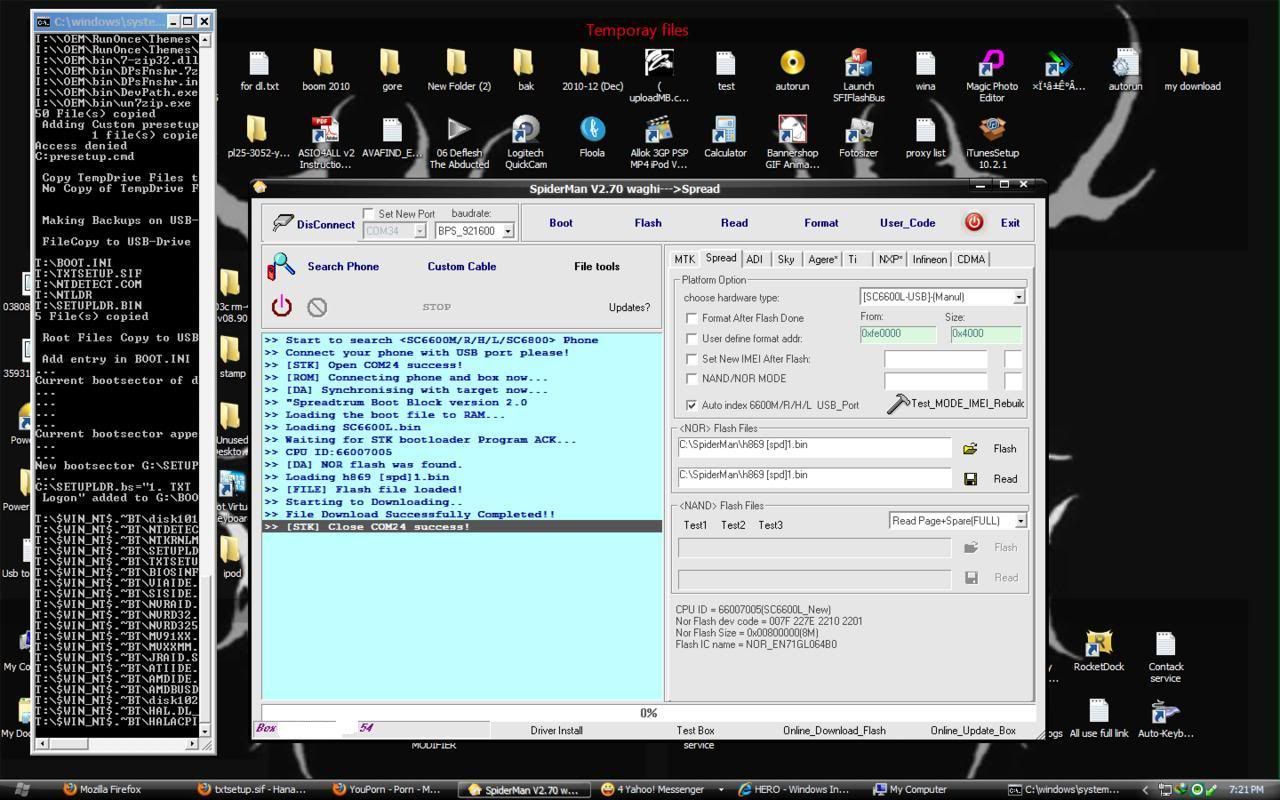Screen dimensions: 1280x800
Task: Click the NOR Flash open-folder icon
Action: tap(970, 449)
